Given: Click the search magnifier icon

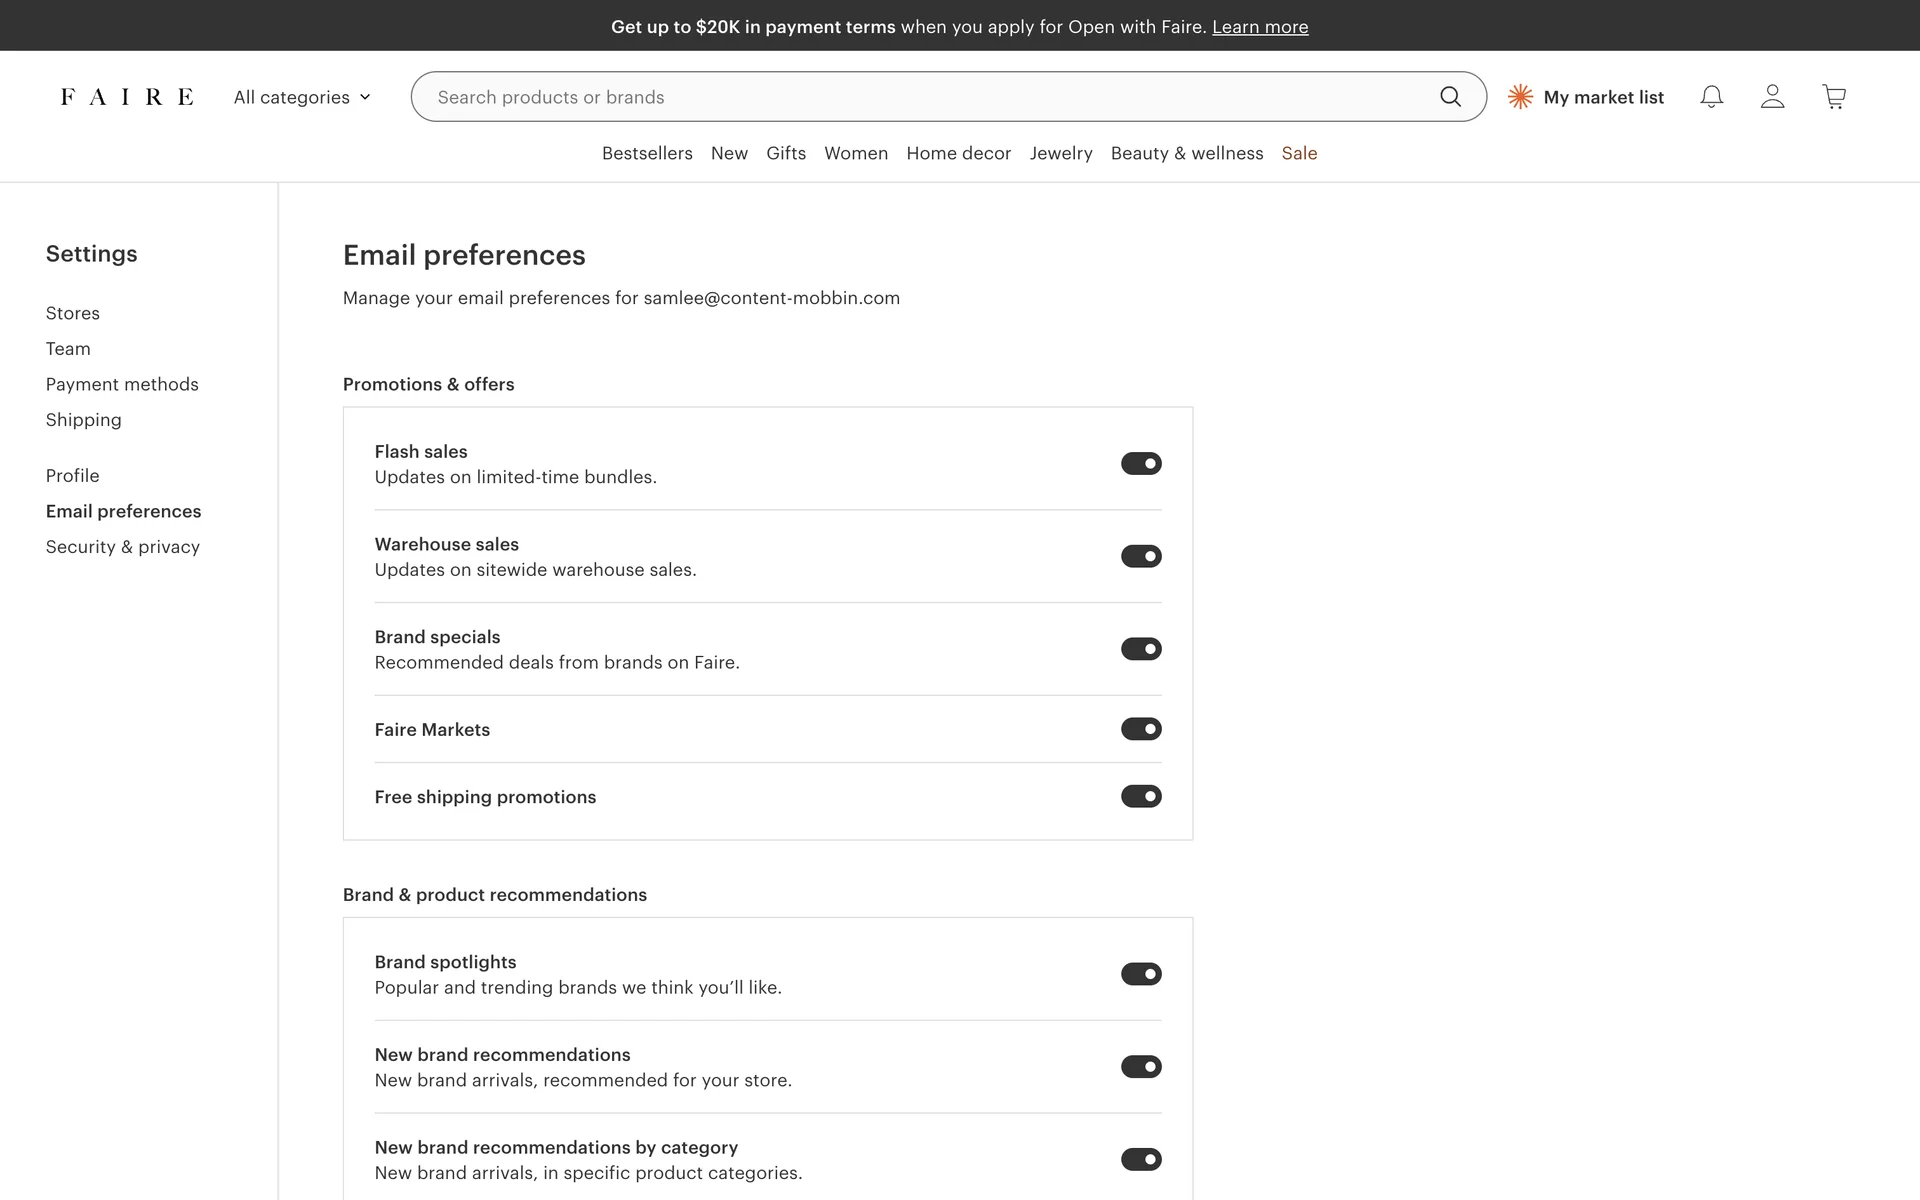Looking at the screenshot, I should (x=1450, y=97).
